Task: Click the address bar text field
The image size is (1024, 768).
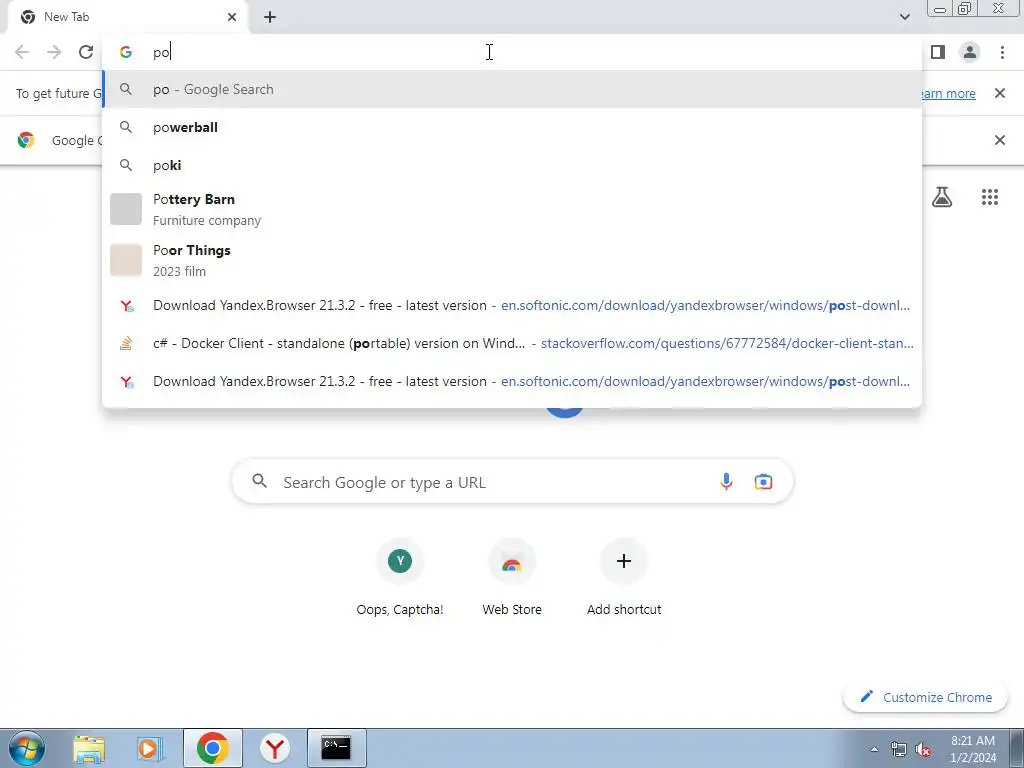Action: click(x=512, y=52)
